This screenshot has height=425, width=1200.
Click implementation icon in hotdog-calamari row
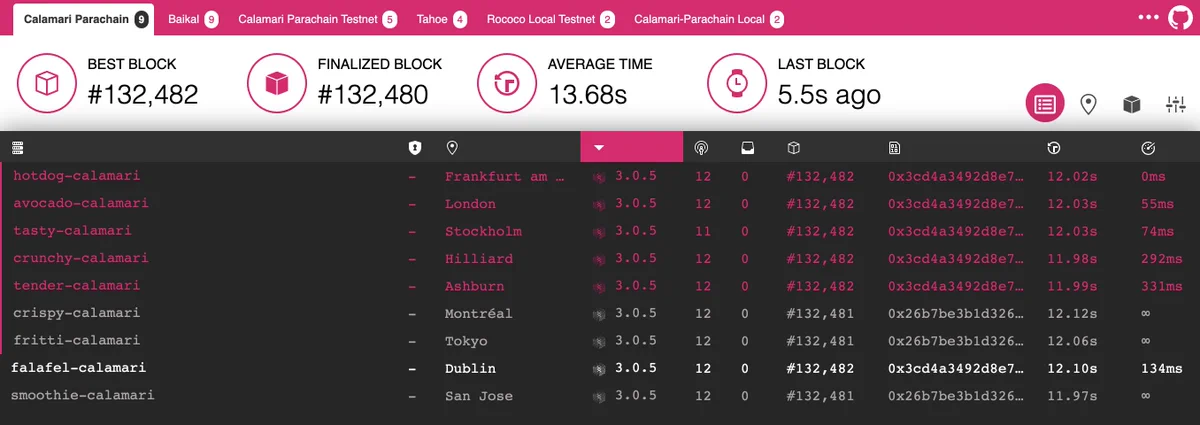[x=599, y=176]
